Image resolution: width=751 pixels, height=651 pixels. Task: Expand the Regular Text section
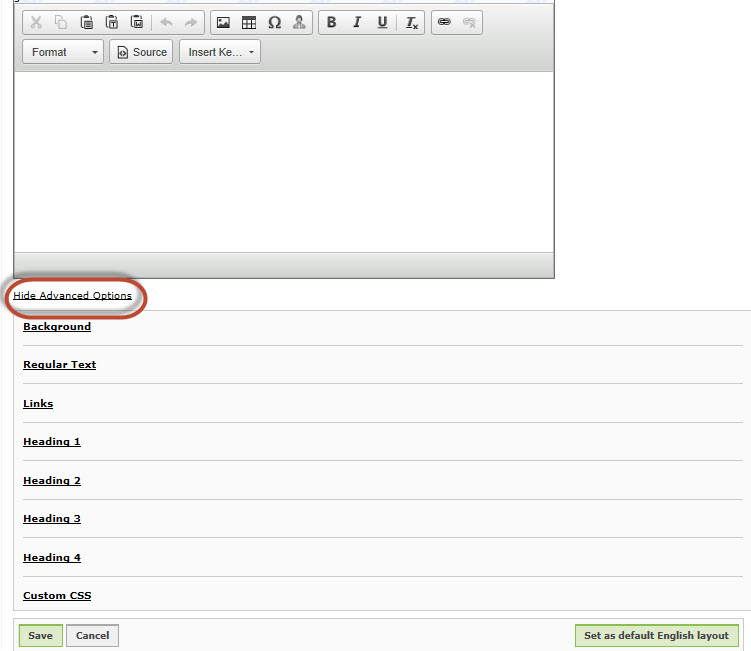click(x=59, y=365)
